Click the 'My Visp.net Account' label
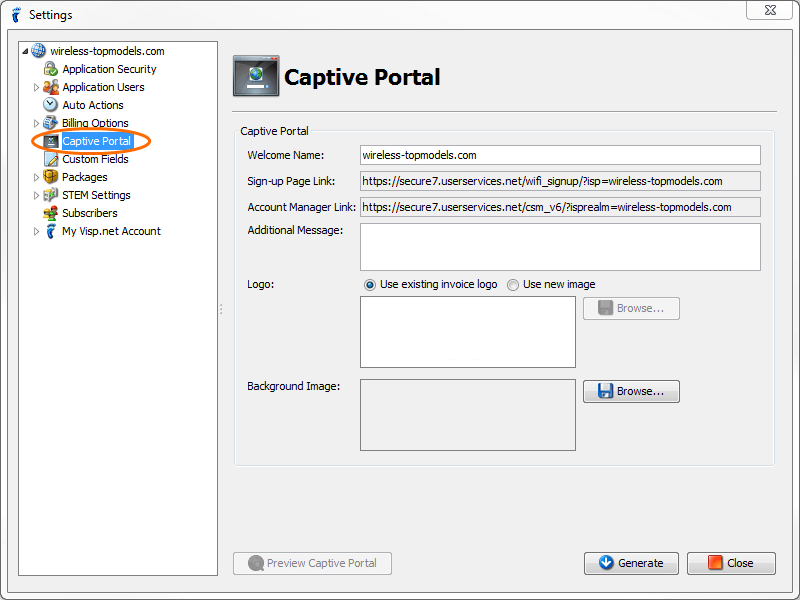800x600 pixels. (111, 231)
